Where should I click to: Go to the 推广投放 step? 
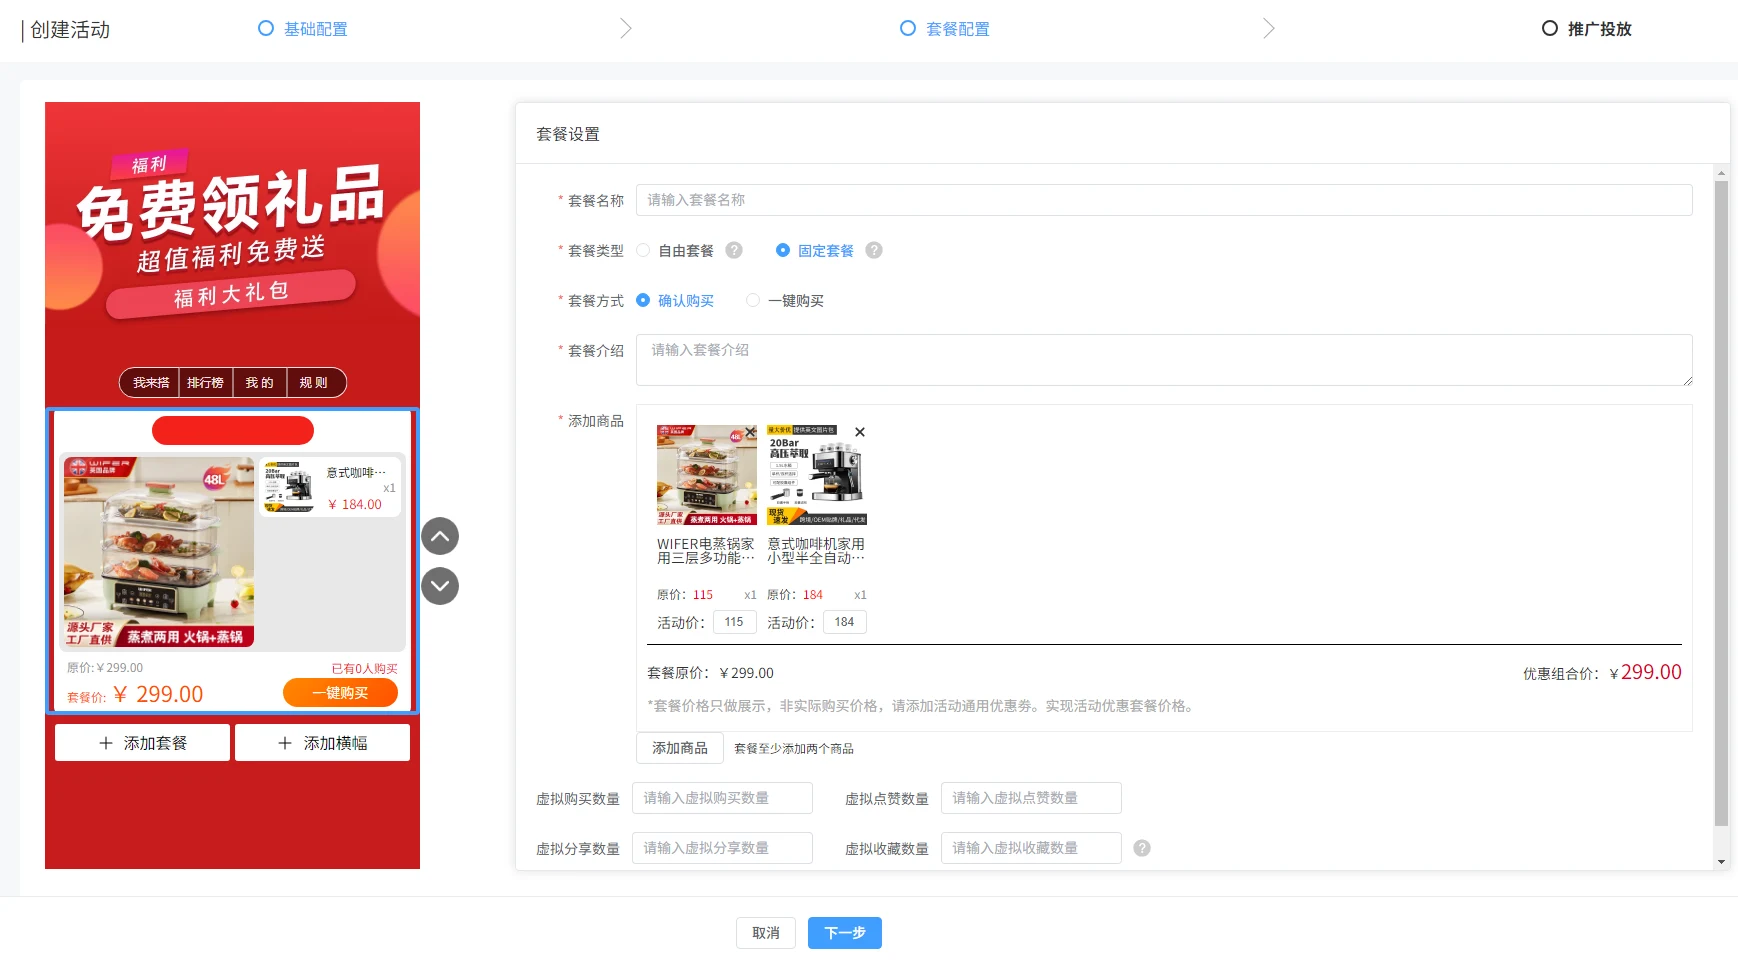click(1587, 29)
